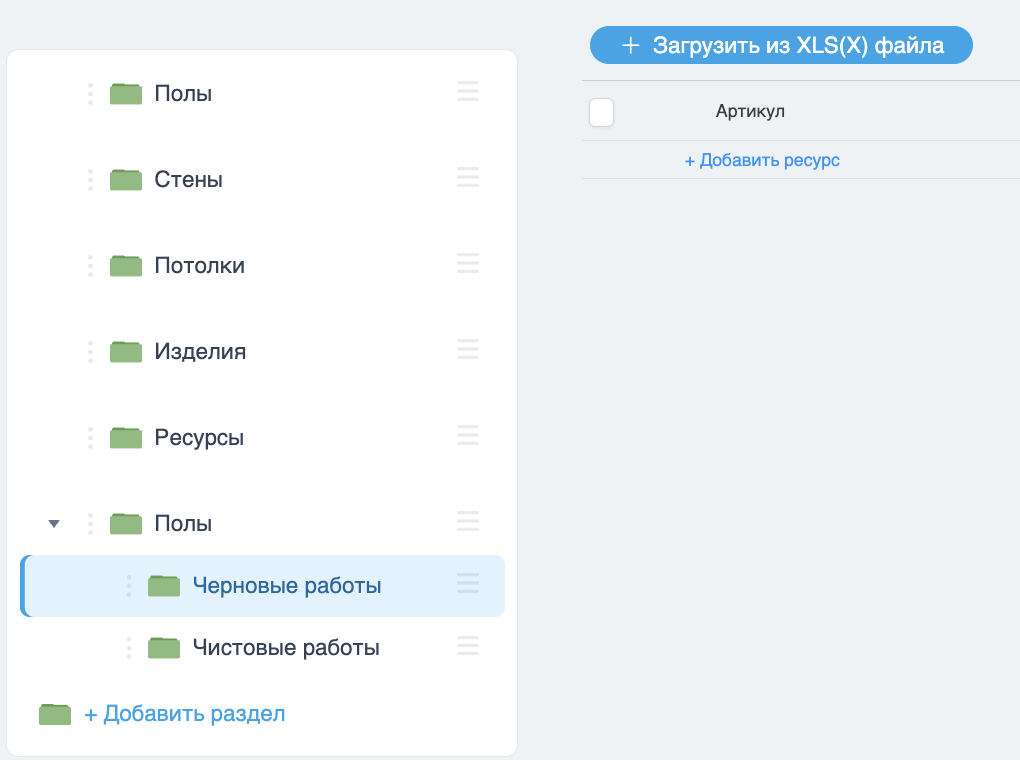Click the folder icon beside Изделия
The image size is (1020, 760).
click(x=126, y=351)
